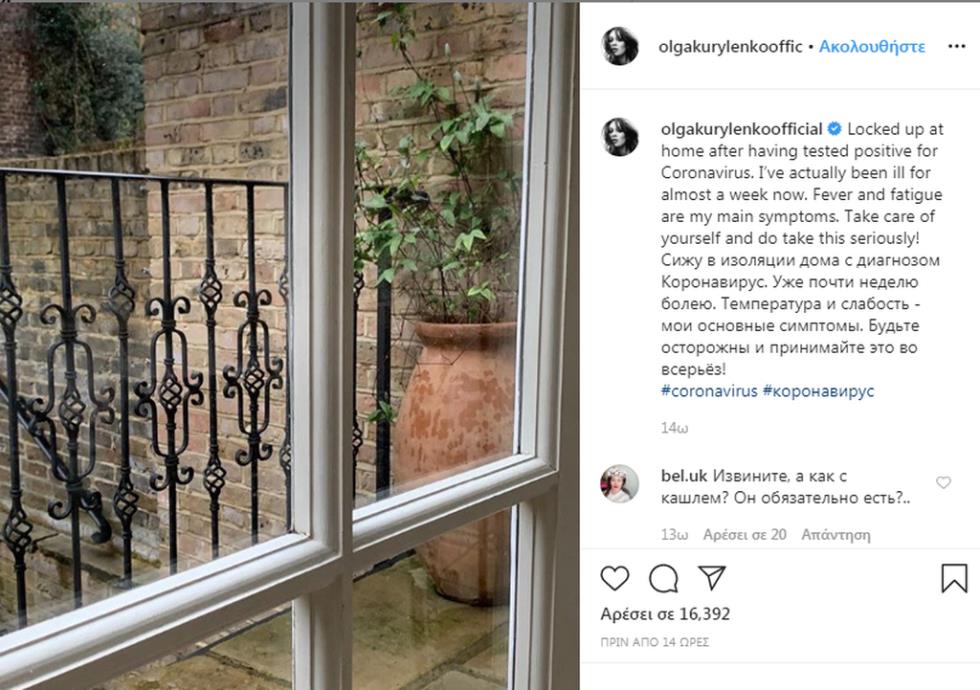Image resolution: width=980 pixels, height=690 pixels.
Task: Click the window photo of the post
Action: (x=289, y=346)
